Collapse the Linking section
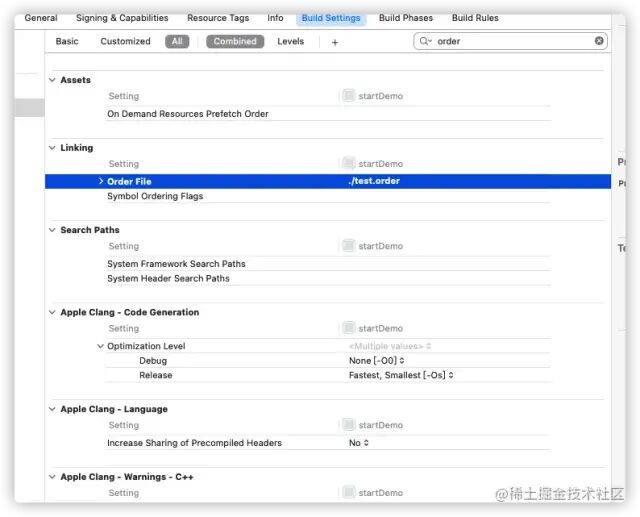Viewport: 640px width, 517px height. coord(52,148)
